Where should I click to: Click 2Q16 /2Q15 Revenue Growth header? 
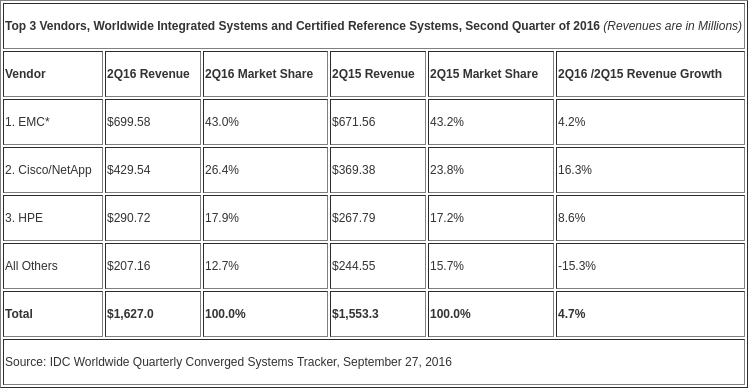pyautogui.click(x=650, y=74)
